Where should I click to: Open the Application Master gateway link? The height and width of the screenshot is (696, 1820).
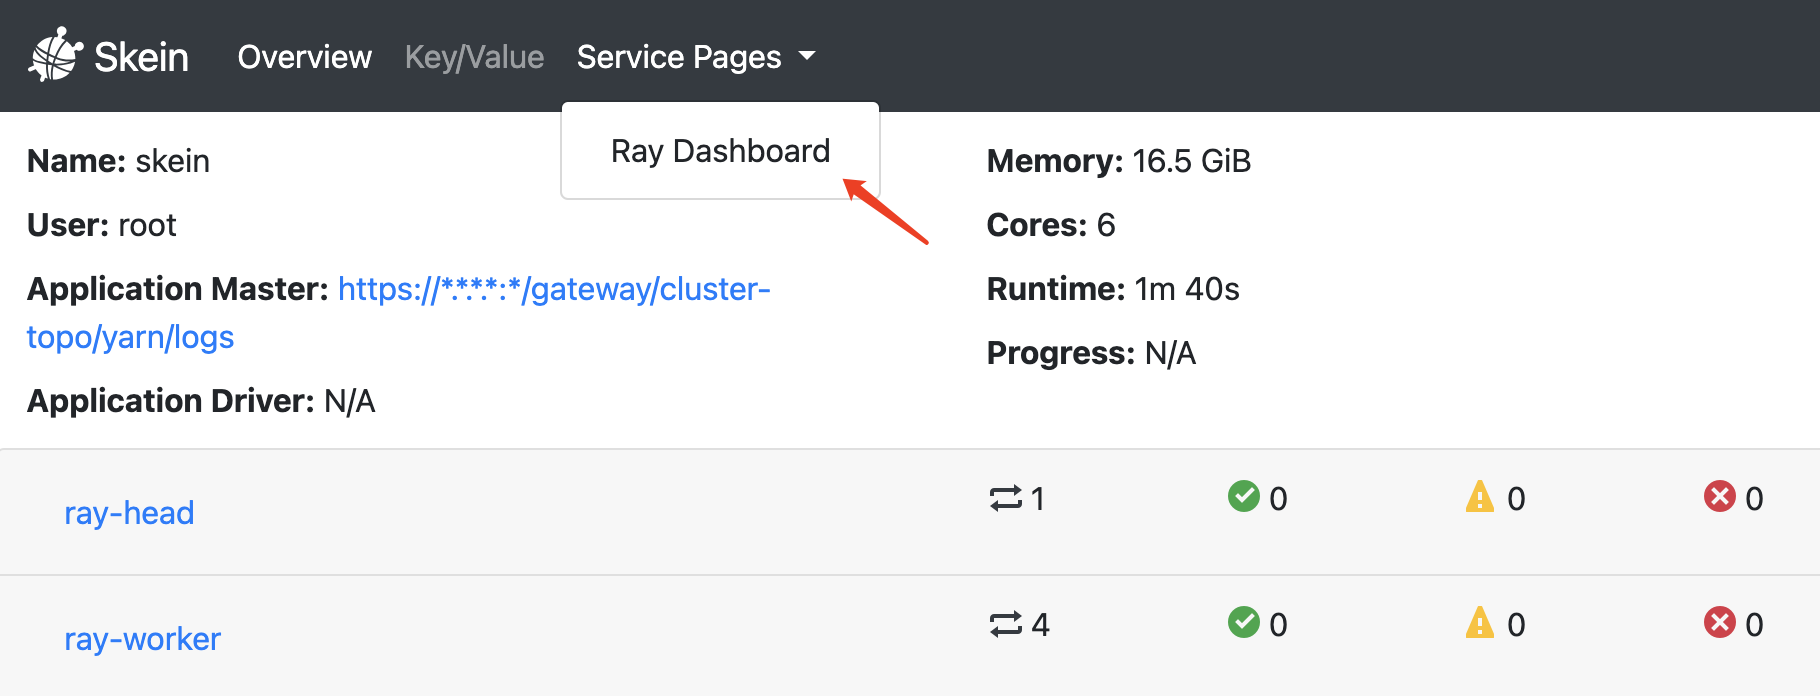pos(398,313)
